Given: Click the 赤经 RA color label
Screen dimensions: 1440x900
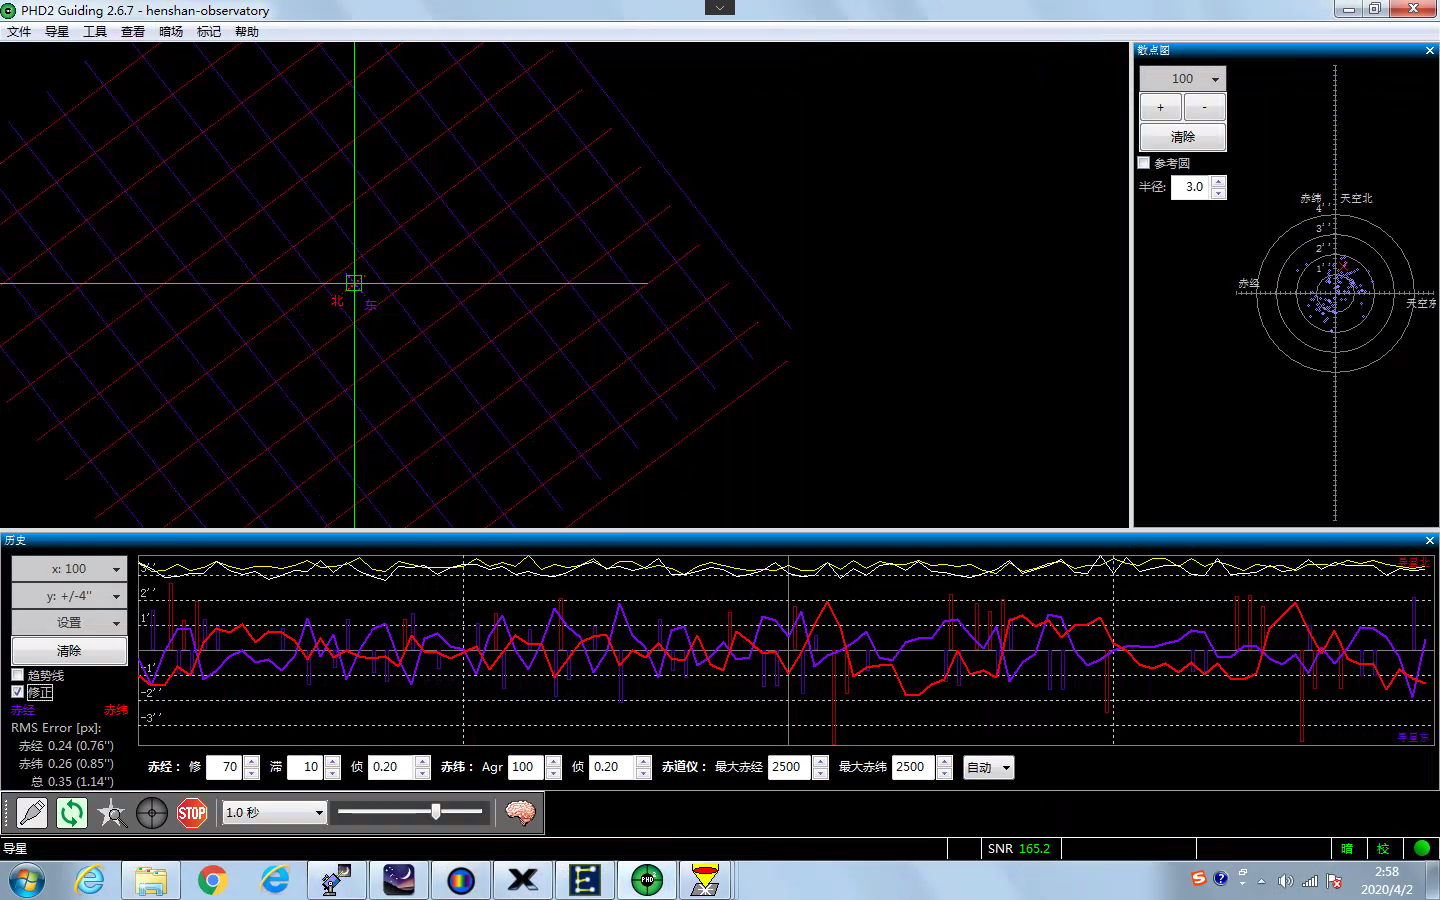Looking at the screenshot, I should [x=23, y=710].
